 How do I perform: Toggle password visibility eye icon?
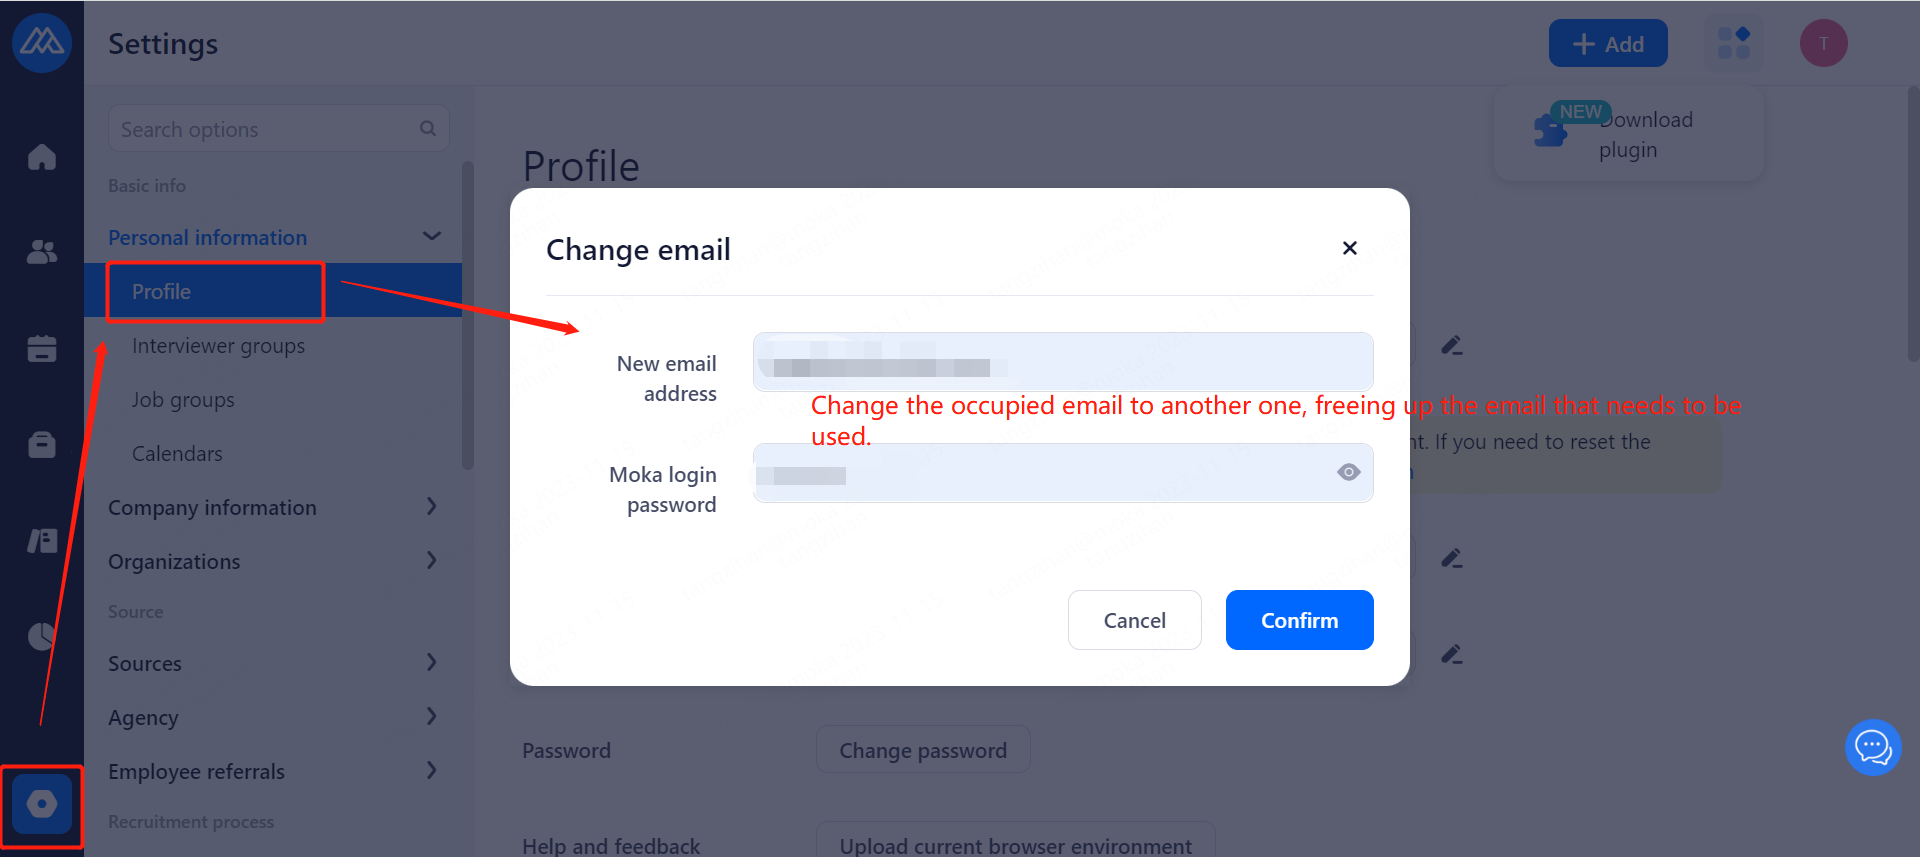coord(1348,472)
